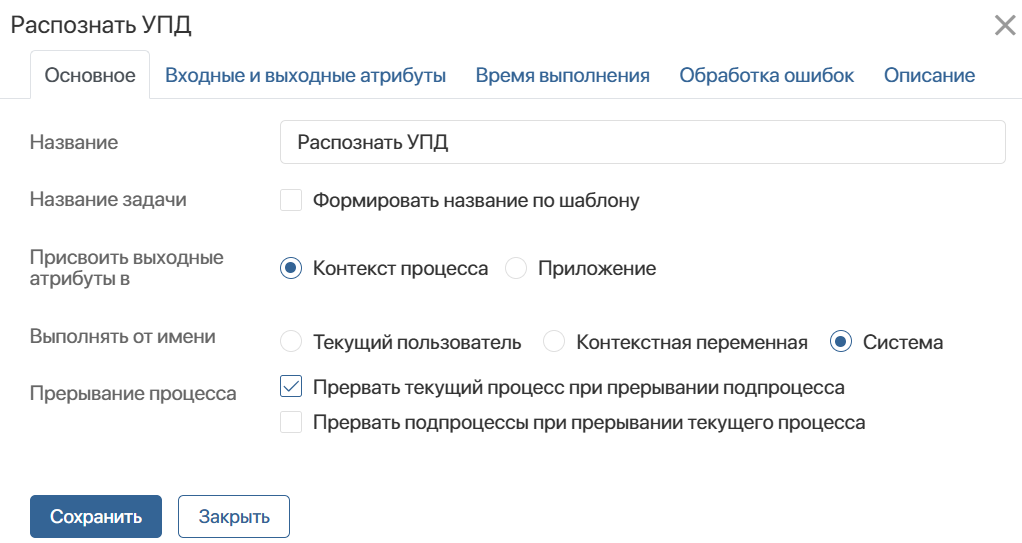Select Контекст процесса radio button
1022x543 pixels.
pos(291,268)
